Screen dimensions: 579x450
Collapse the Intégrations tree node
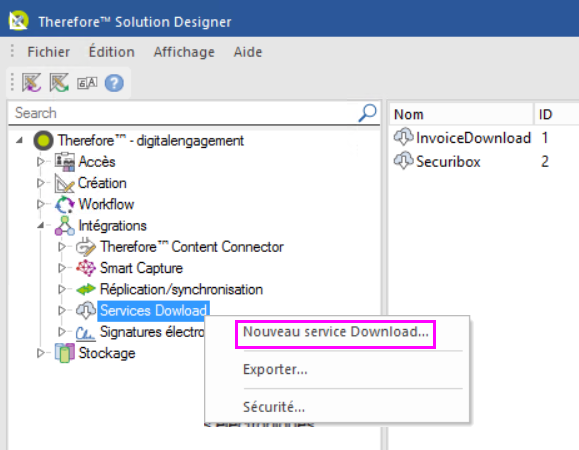pos(41,225)
